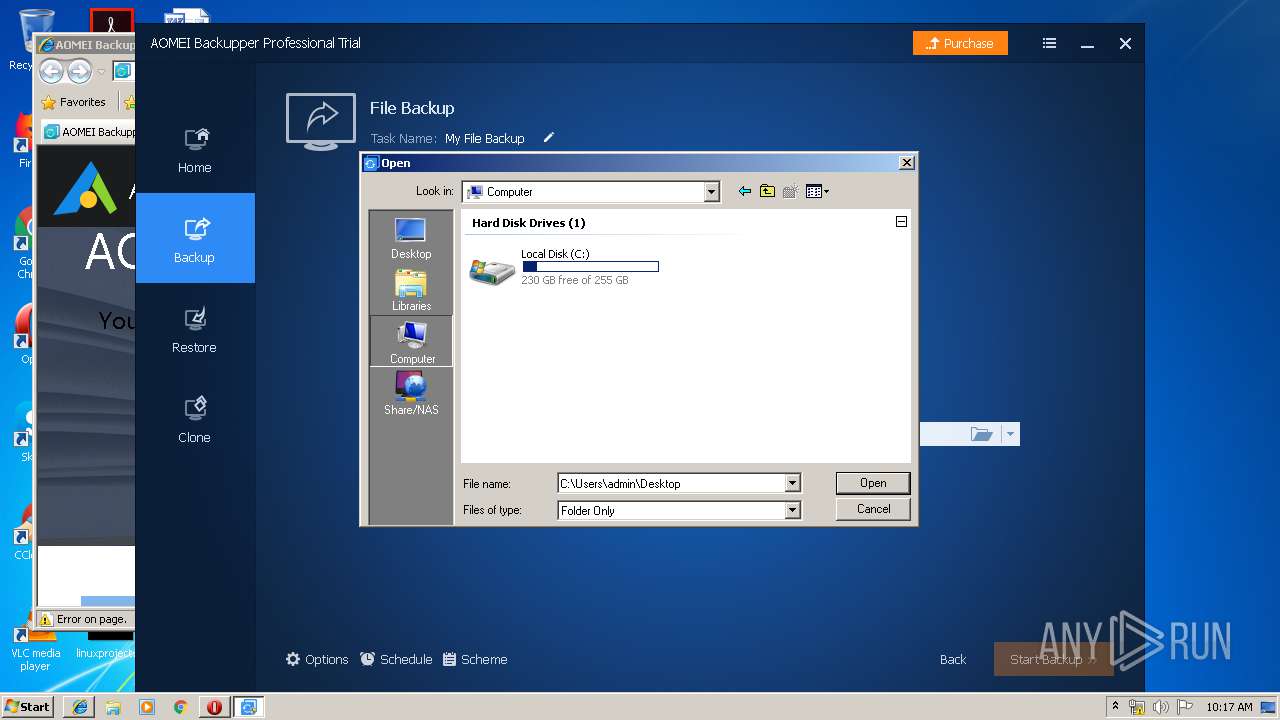Image resolution: width=1280 pixels, height=720 pixels.
Task: Click the Action Center flag icon
Action: point(1184,707)
